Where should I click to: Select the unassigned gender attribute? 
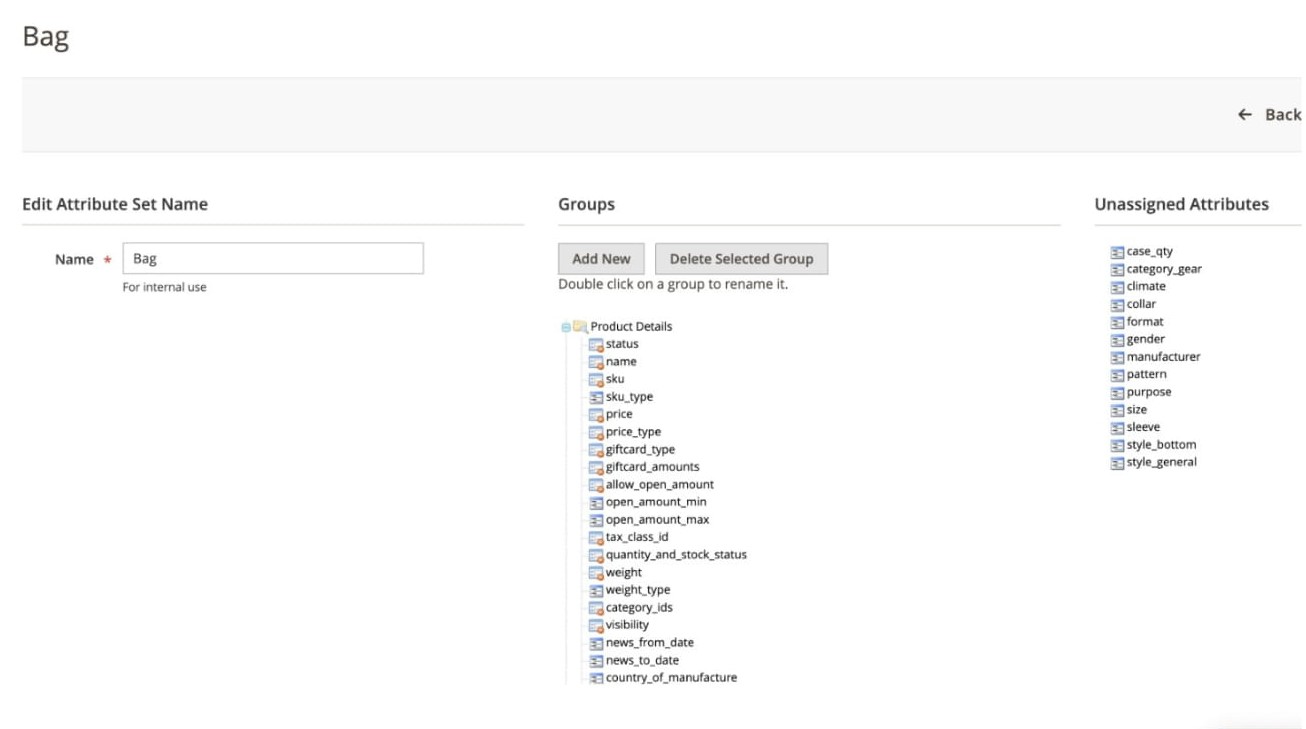click(1146, 339)
